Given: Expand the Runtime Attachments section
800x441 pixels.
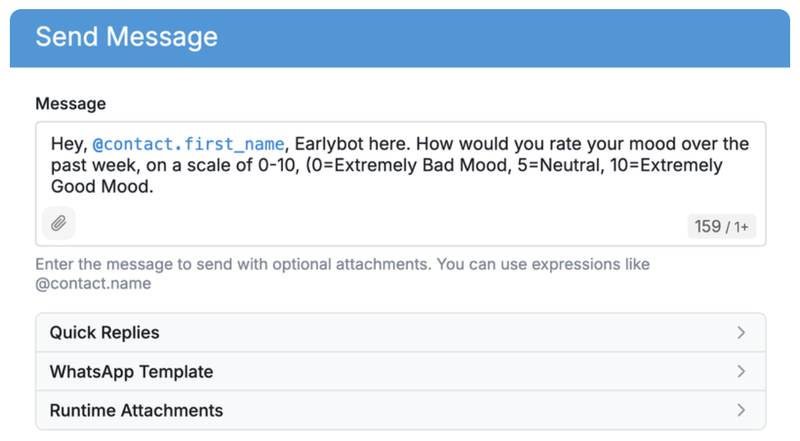Looking at the screenshot, I should (401, 410).
